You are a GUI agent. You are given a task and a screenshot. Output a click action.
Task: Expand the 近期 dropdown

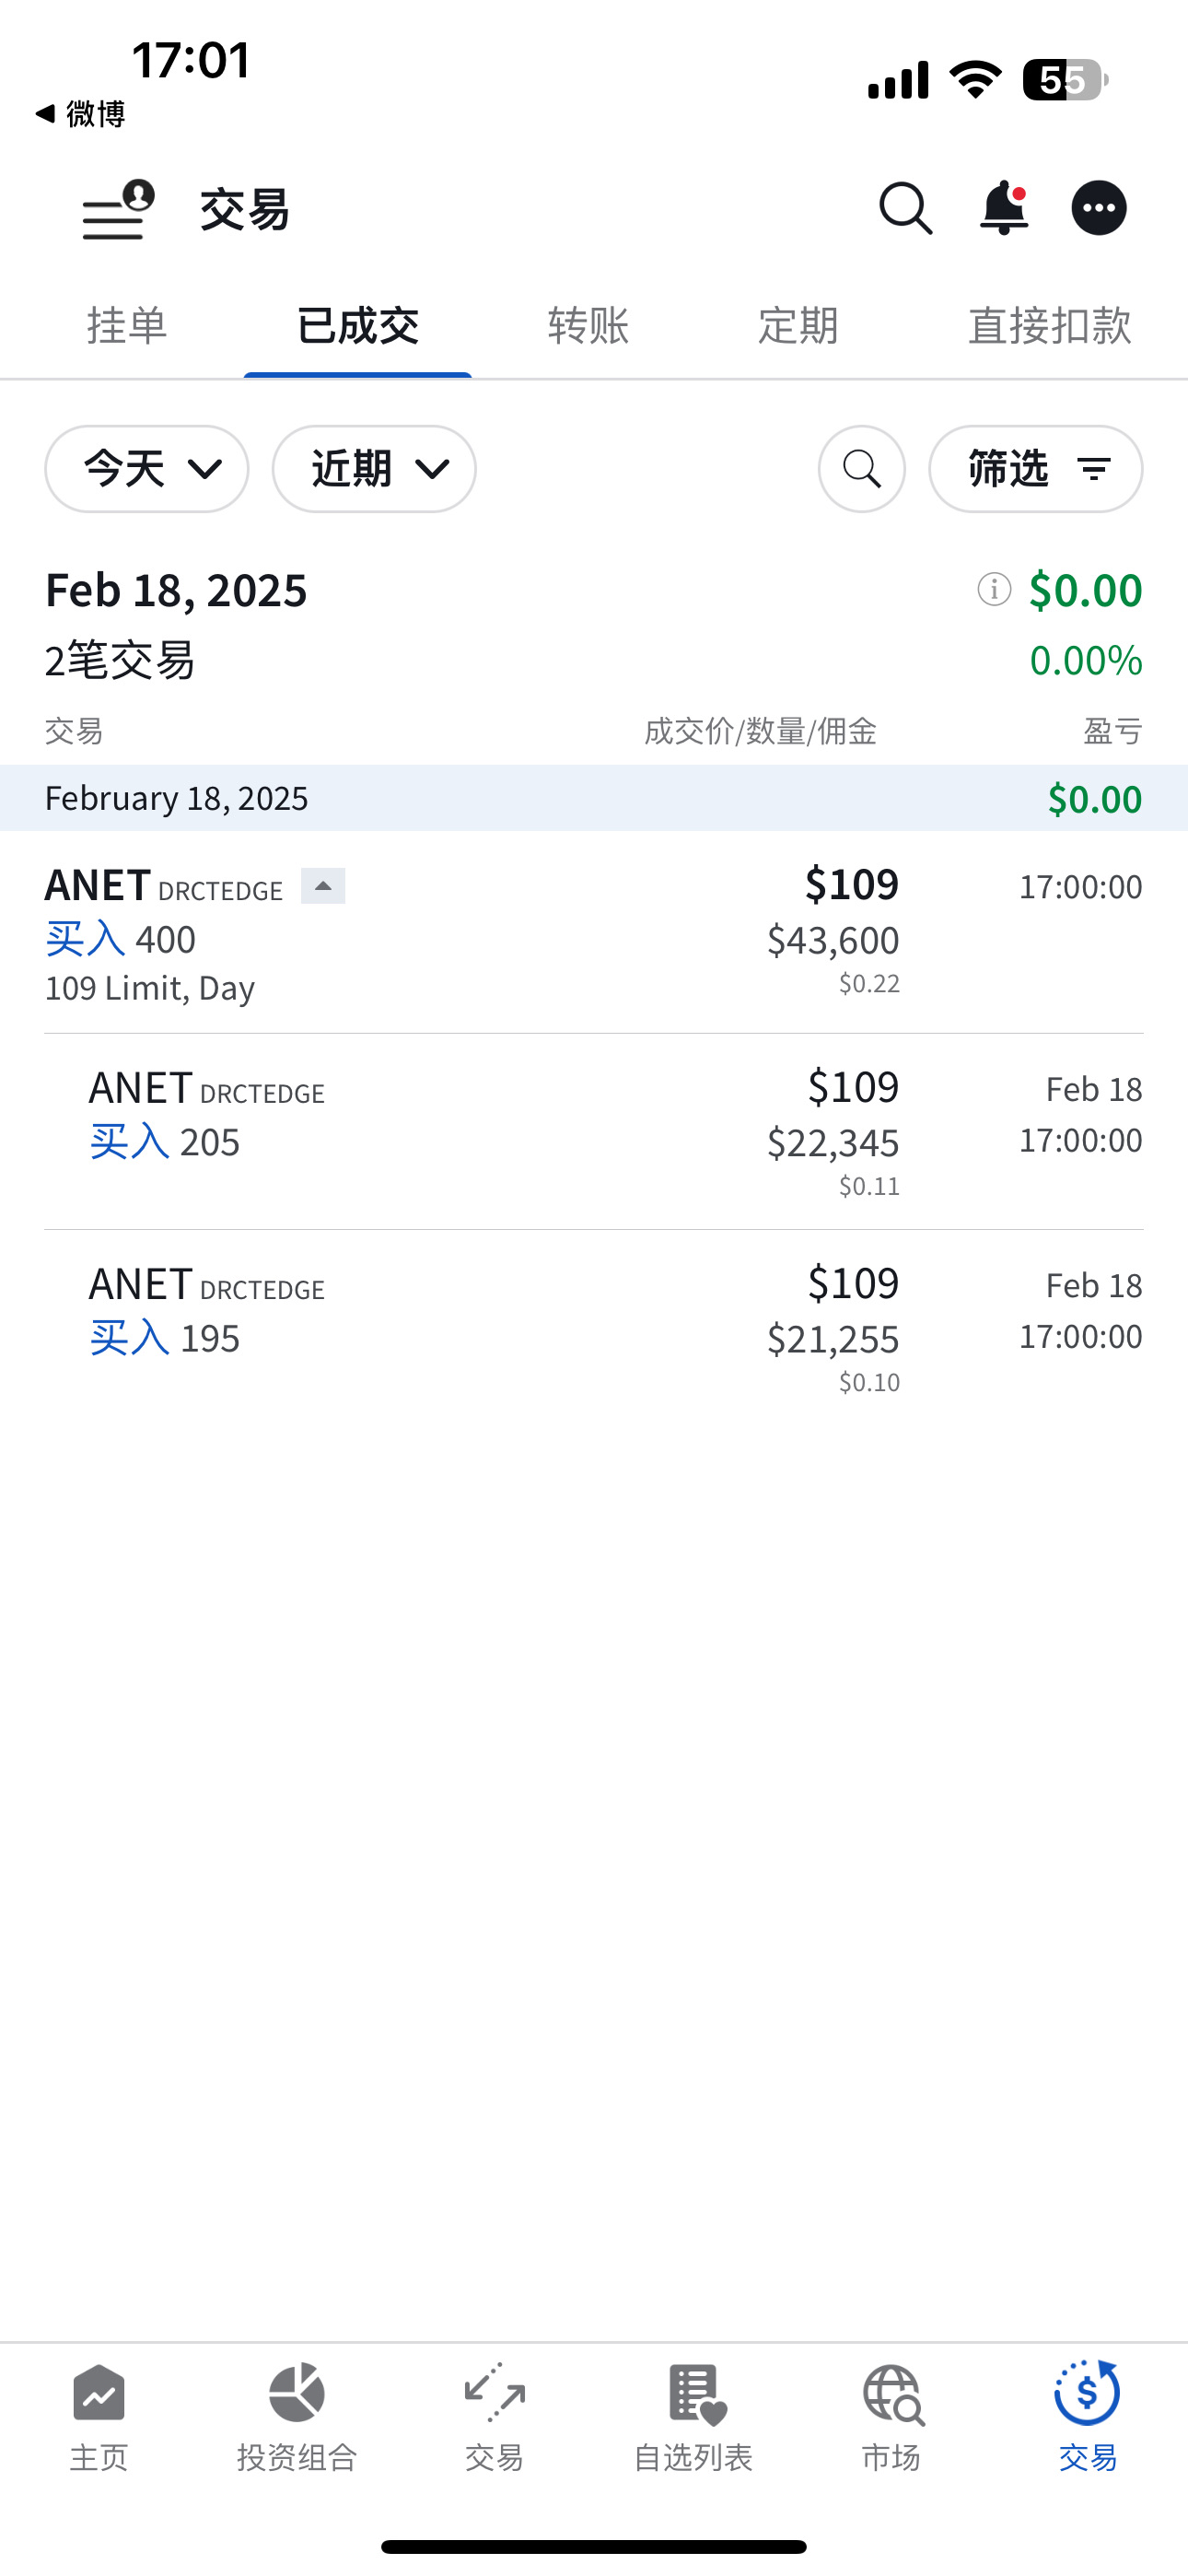tap(374, 469)
